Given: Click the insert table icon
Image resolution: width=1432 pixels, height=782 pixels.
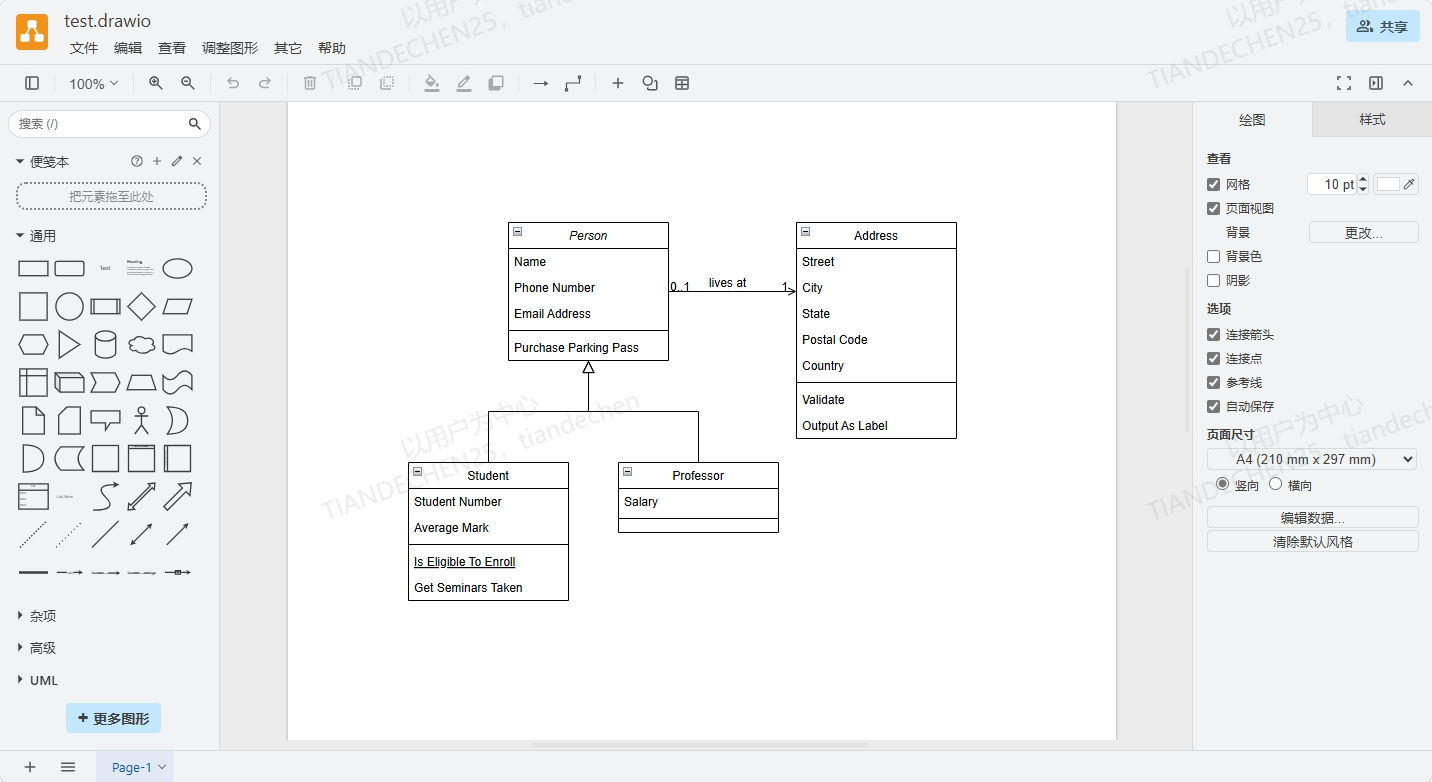Looking at the screenshot, I should click(682, 84).
